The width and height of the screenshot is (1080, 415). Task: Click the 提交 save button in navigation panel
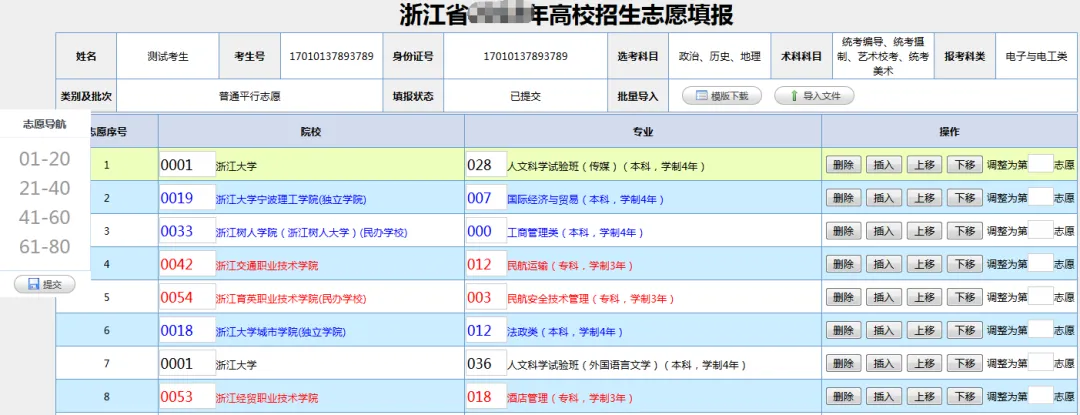[45, 285]
